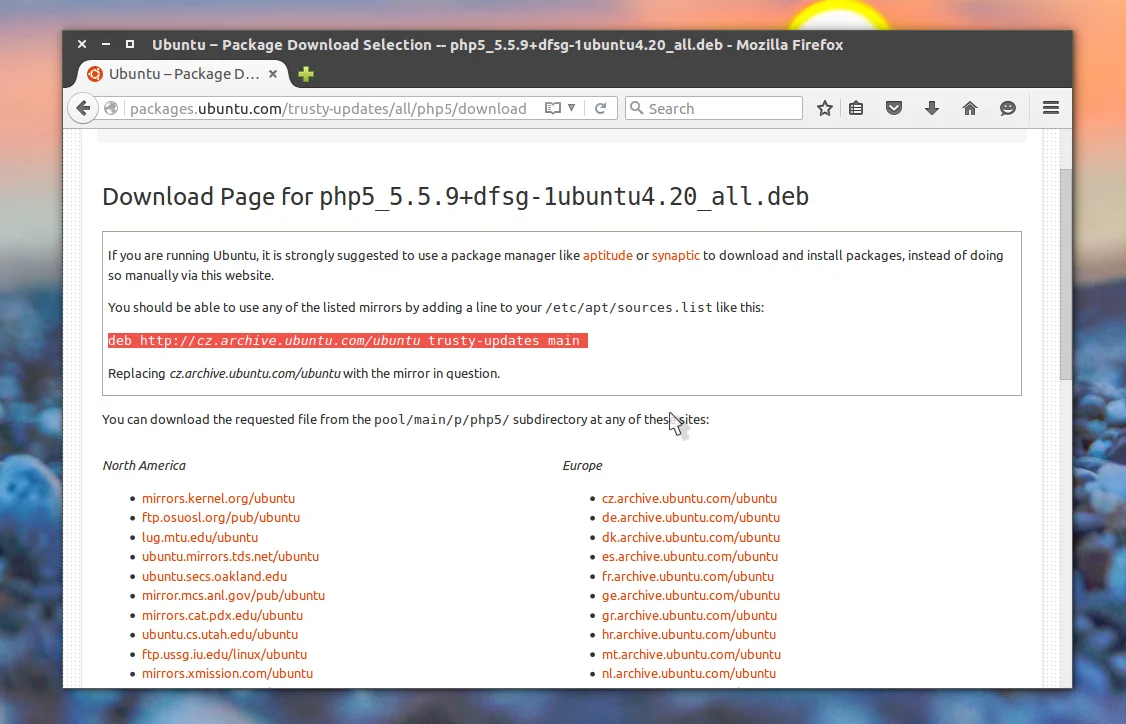Open mirror.mcs.anl.gov/pub/ubuntu mirror
1126x724 pixels.
(233, 595)
